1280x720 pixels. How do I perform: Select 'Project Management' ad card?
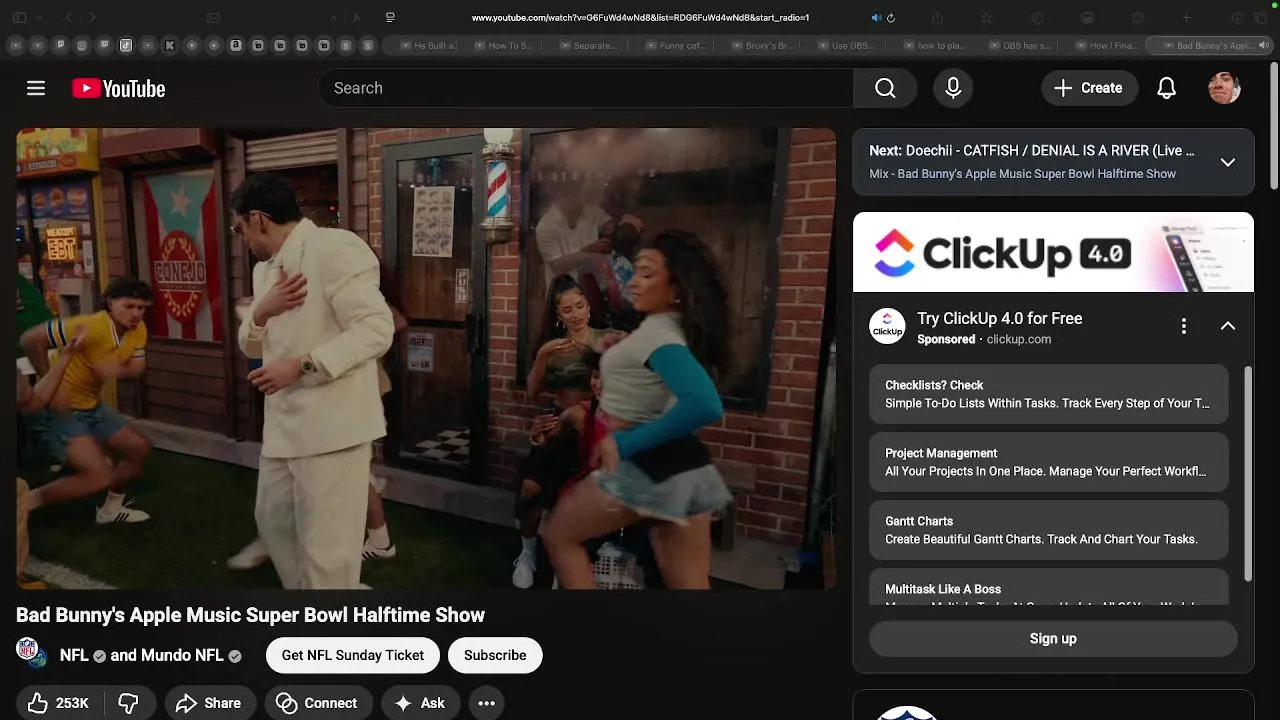click(x=1048, y=462)
